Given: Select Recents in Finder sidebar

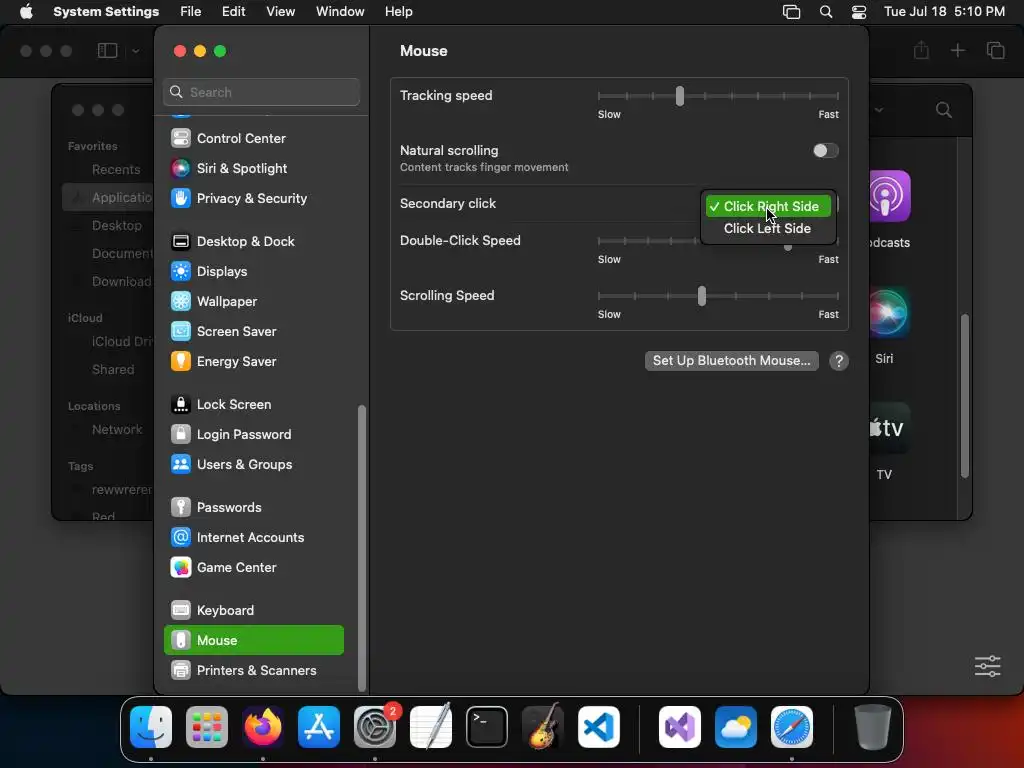Looking at the screenshot, I should [116, 170].
